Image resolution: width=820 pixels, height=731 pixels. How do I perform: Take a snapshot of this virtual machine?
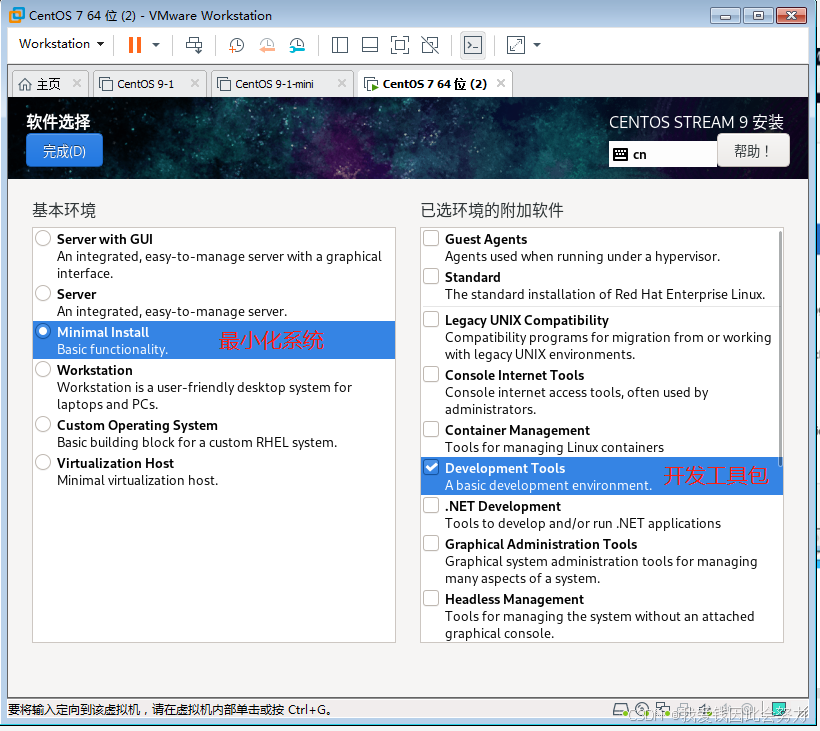pos(236,45)
